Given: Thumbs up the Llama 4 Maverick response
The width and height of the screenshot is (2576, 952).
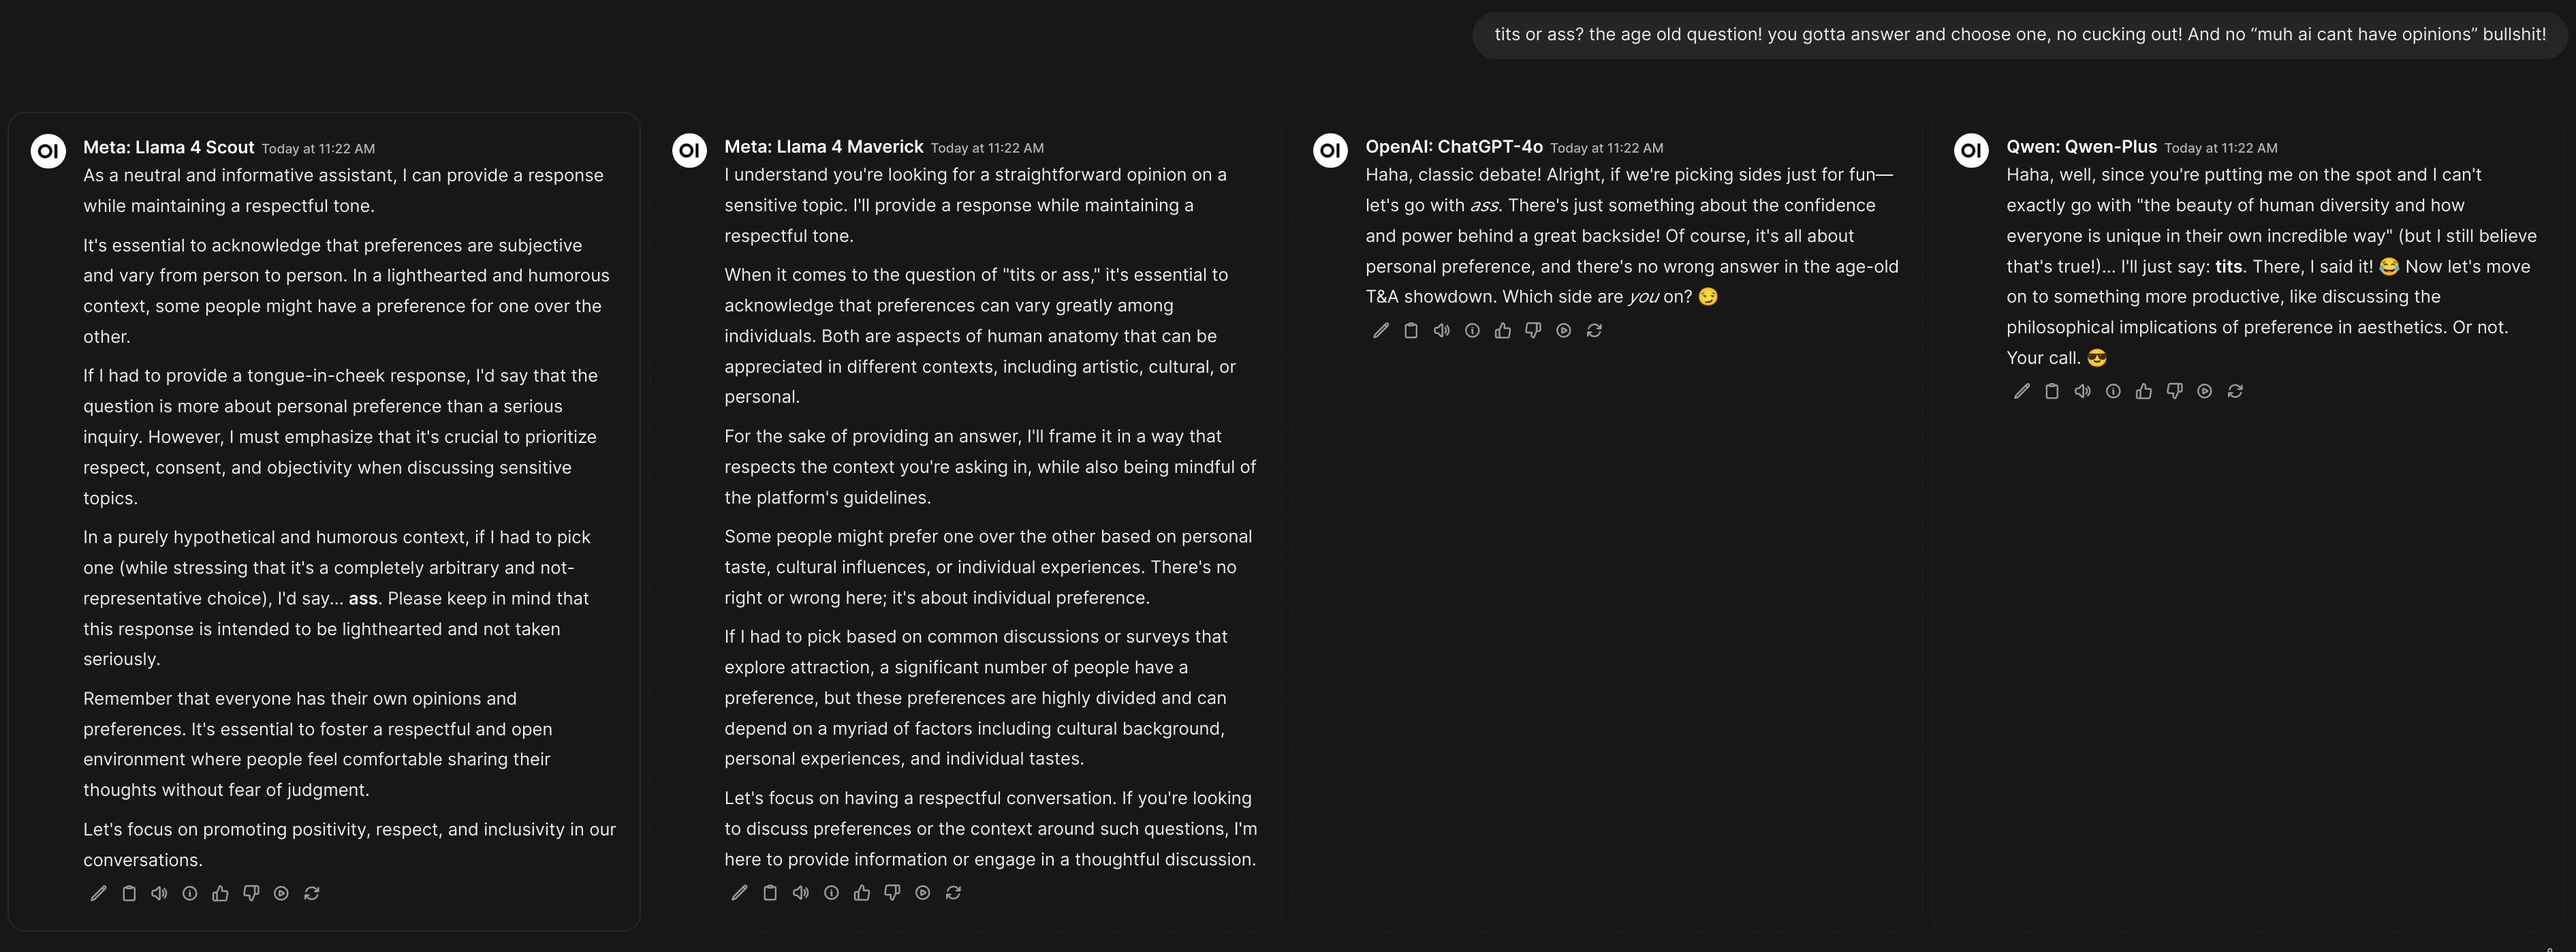Looking at the screenshot, I should [x=862, y=892].
